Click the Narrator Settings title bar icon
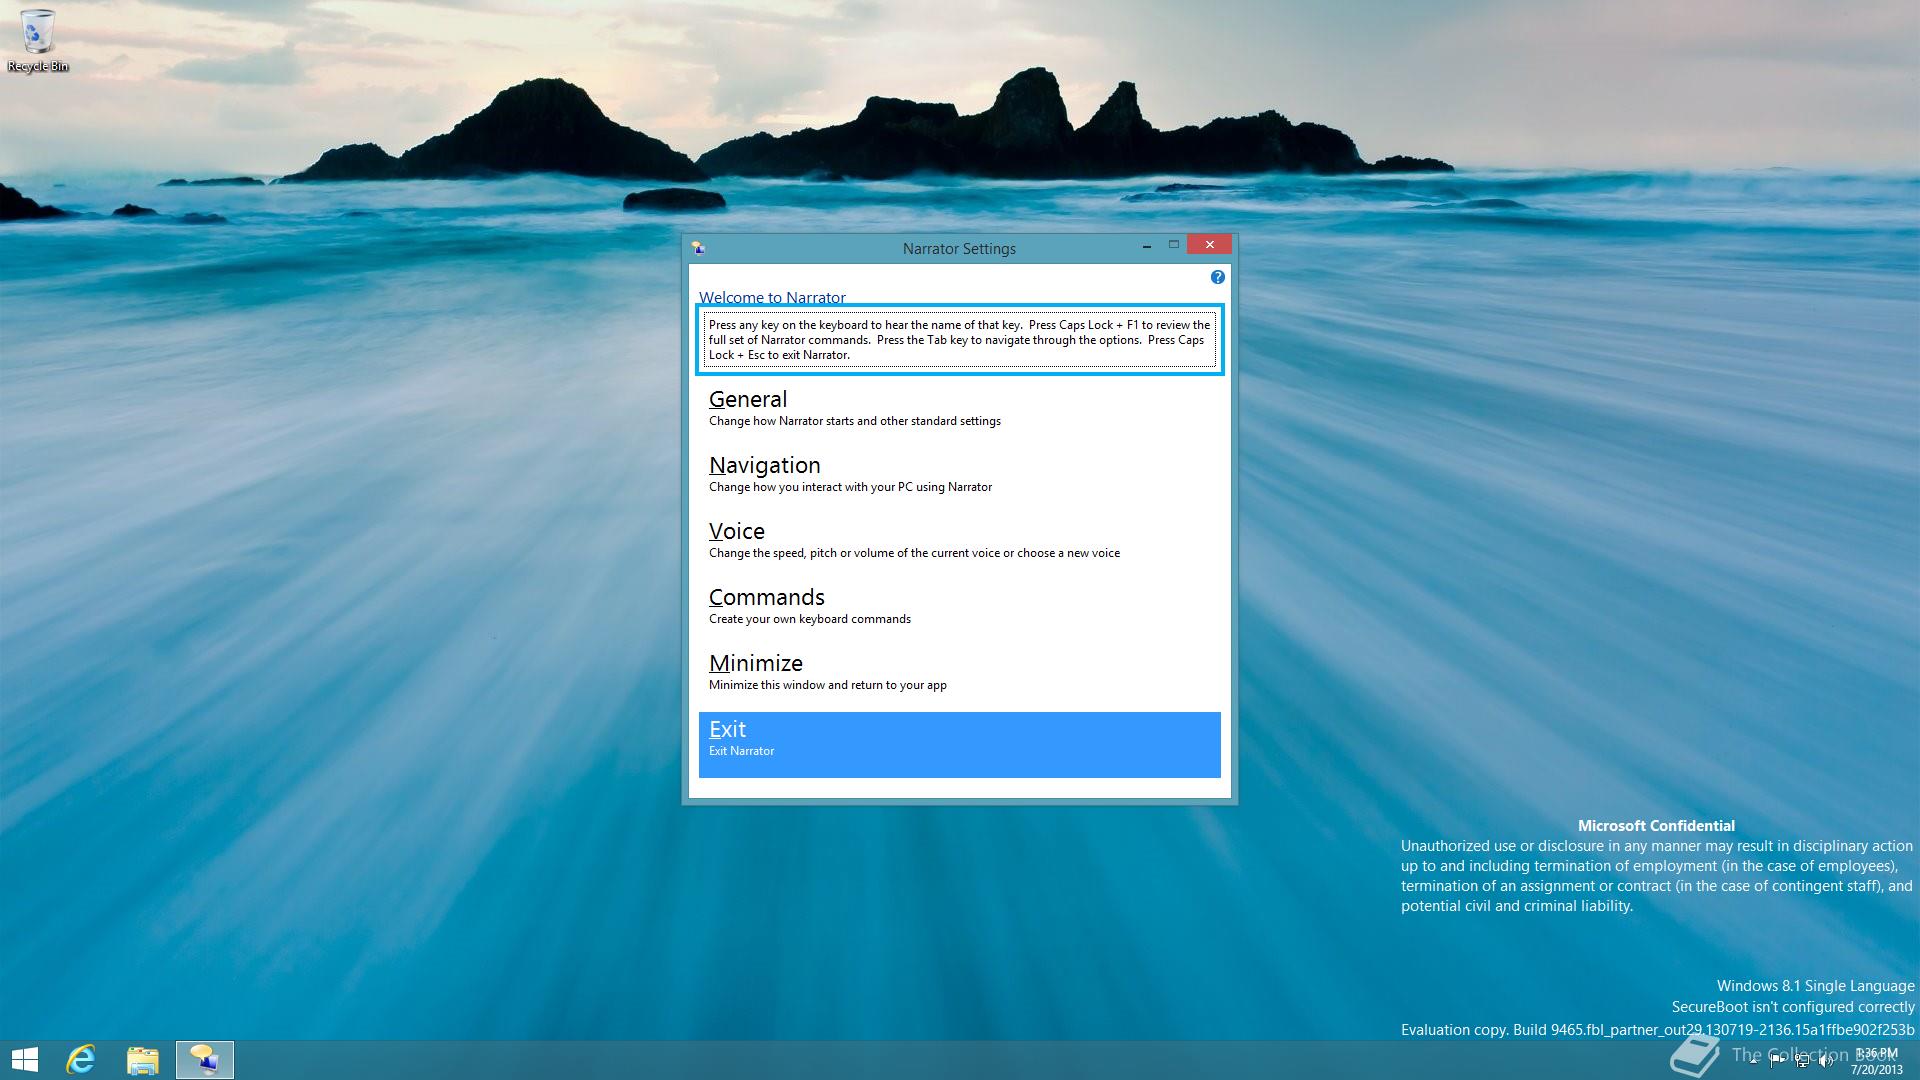Image resolution: width=1920 pixels, height=1080 pixels. coord(698,248)
